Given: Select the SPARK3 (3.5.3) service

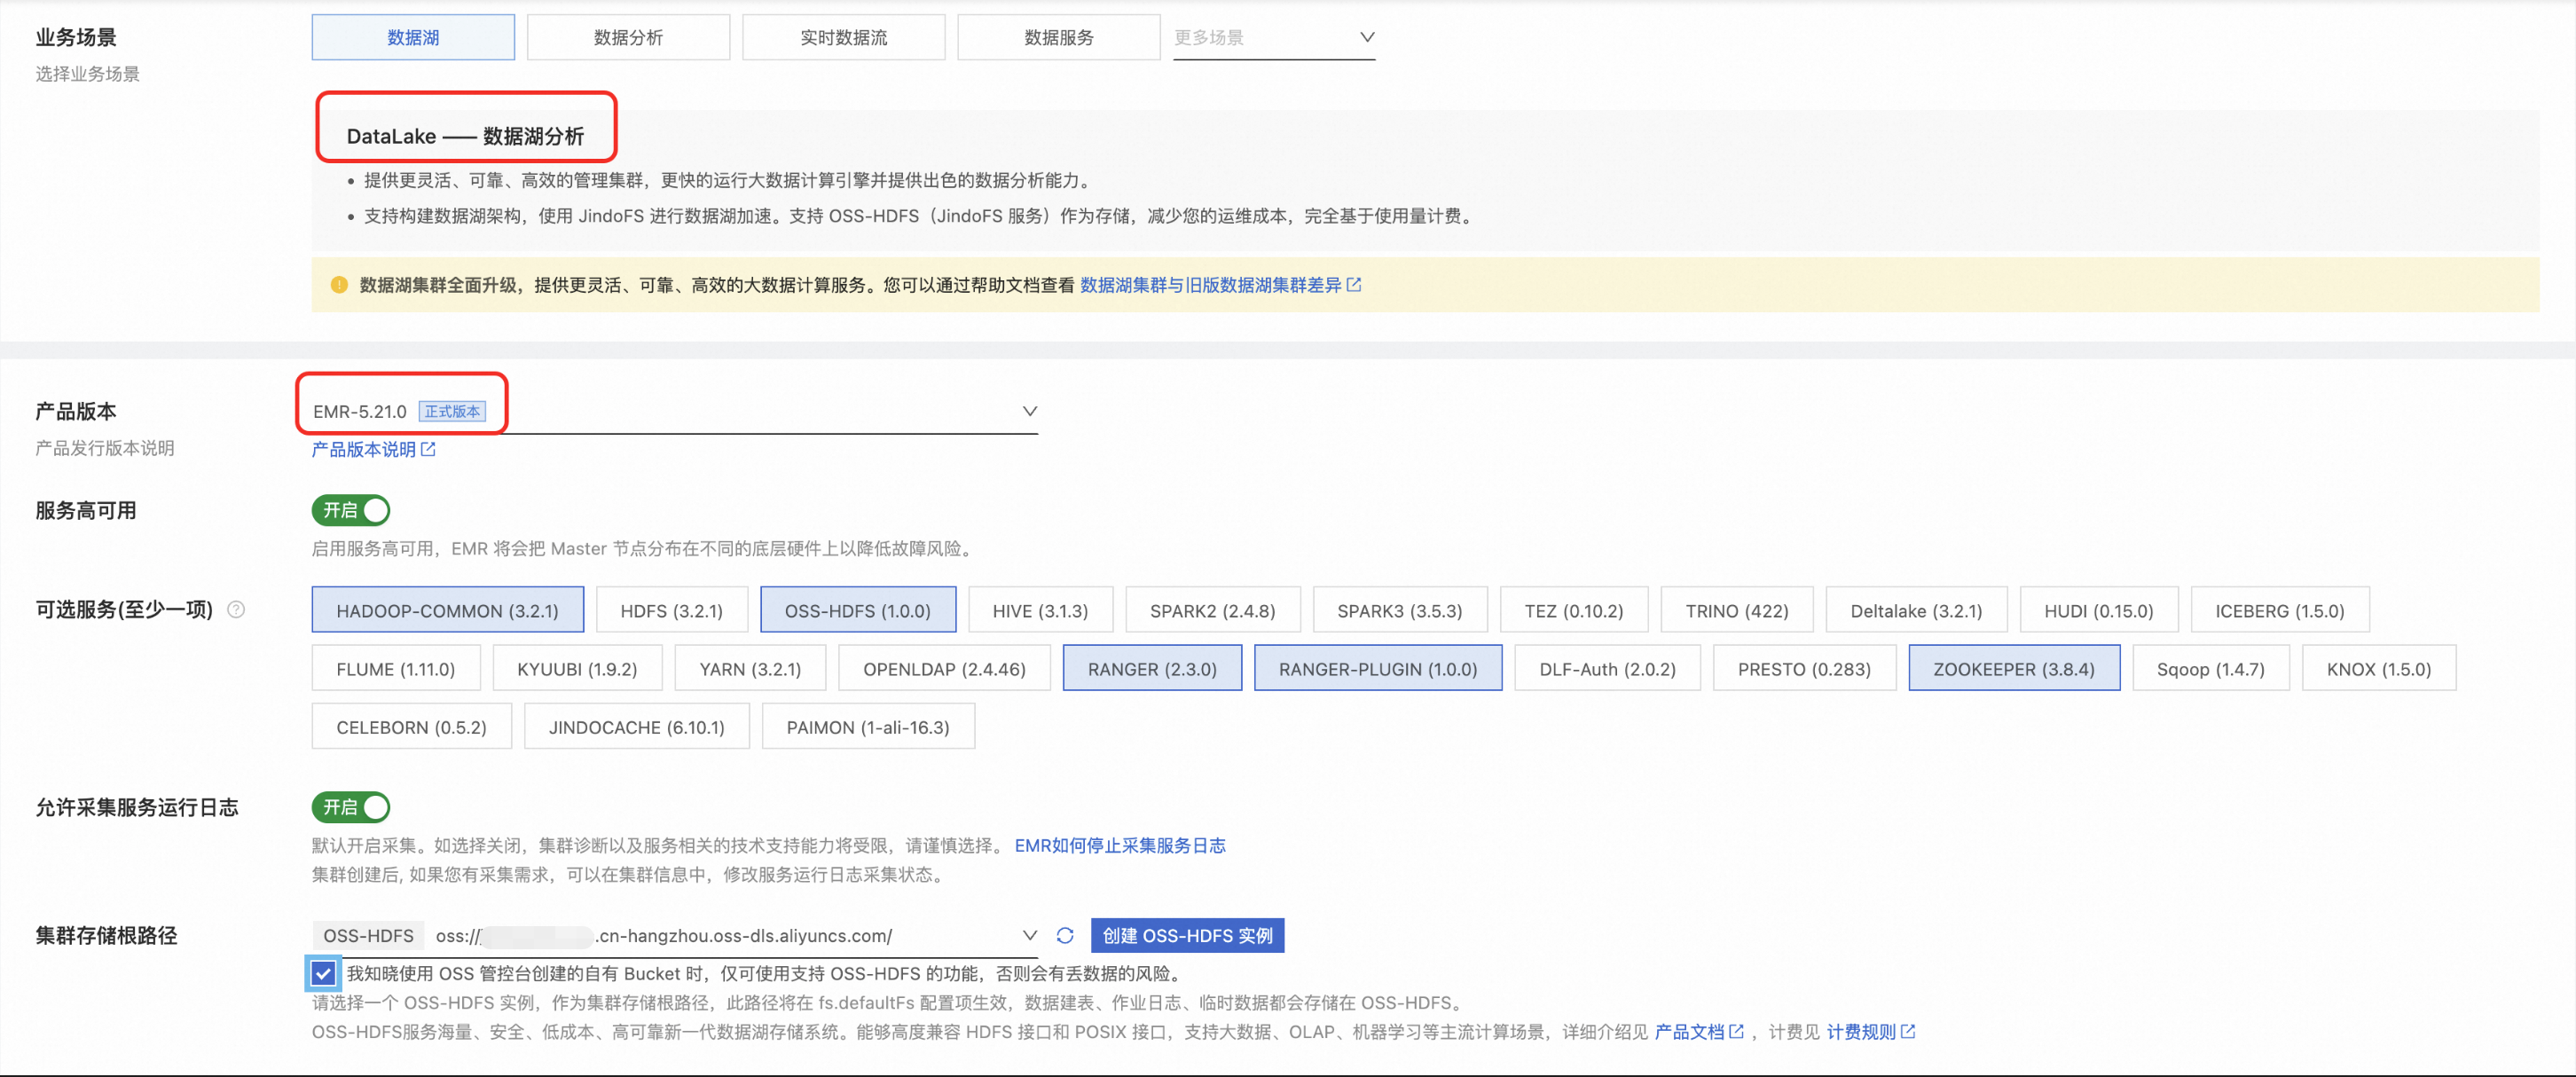Looking at the screenshot, I should pos(1400,610).
